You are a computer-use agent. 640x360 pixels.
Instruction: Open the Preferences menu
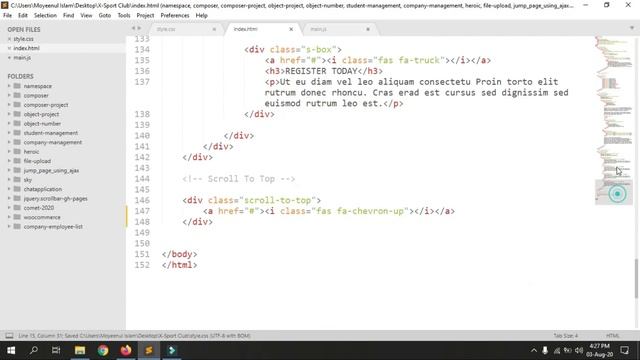[x=175, y=16]
